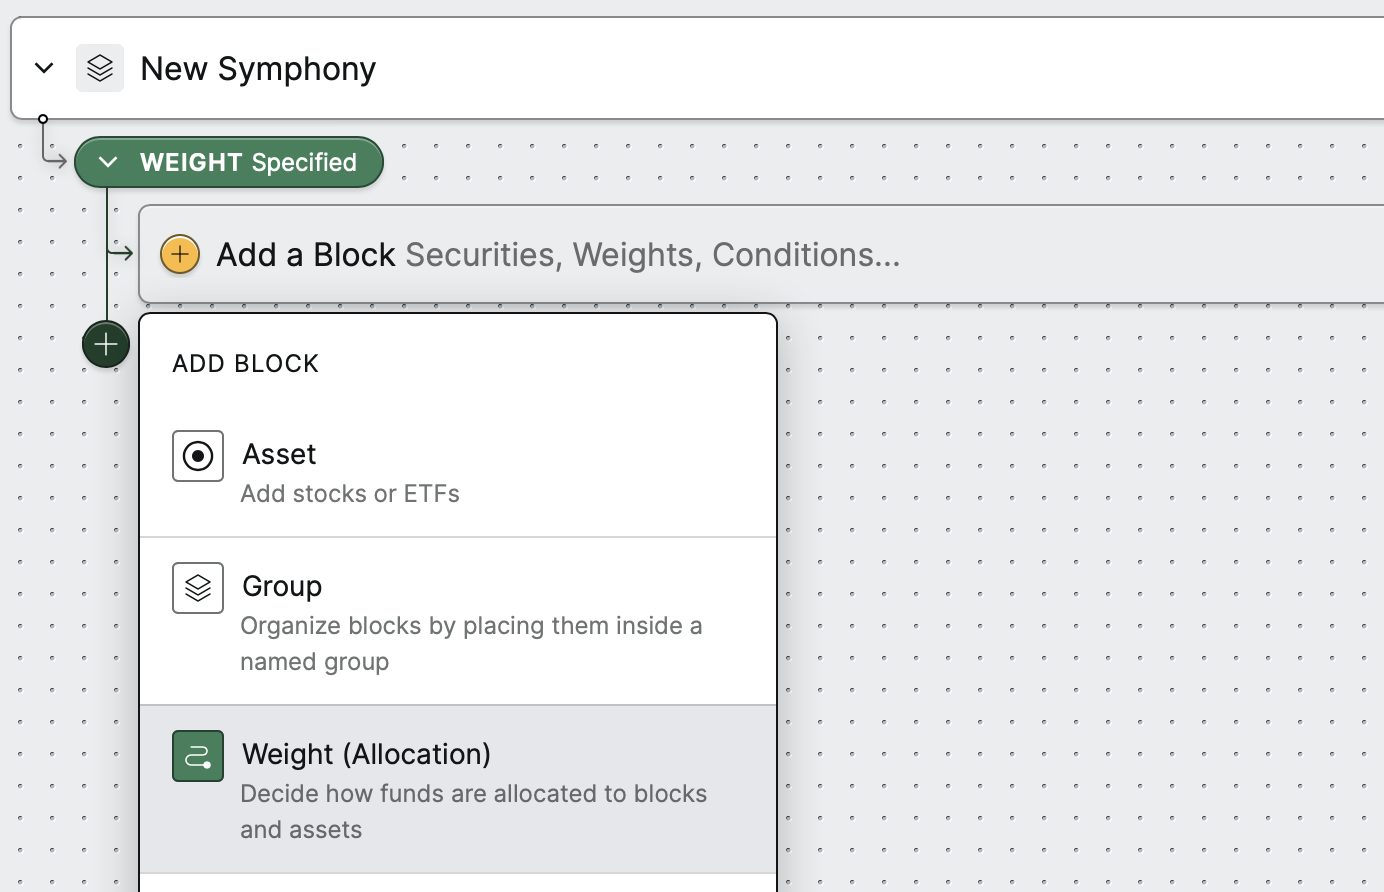Screen dimensions: 1384x892
Task: Collapse the New Symphony root chevron
Action: 44,68
